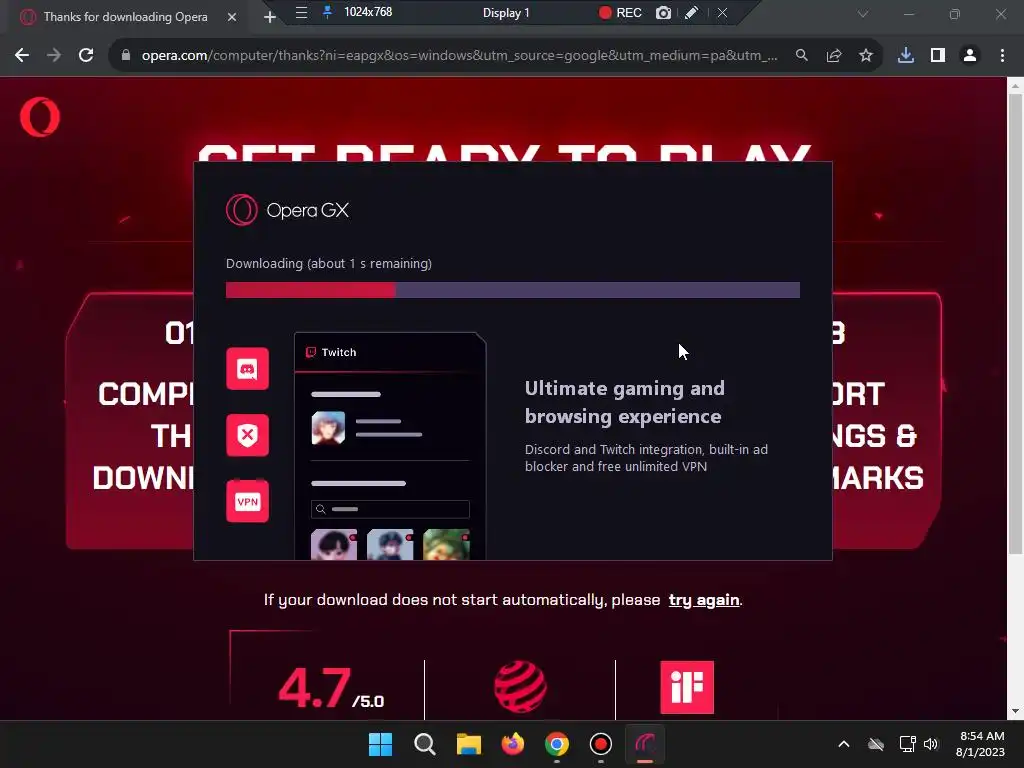This screenshot has width=1024, height=768.
Task: Click the browser forward arrow
Action: coord(54,56)
